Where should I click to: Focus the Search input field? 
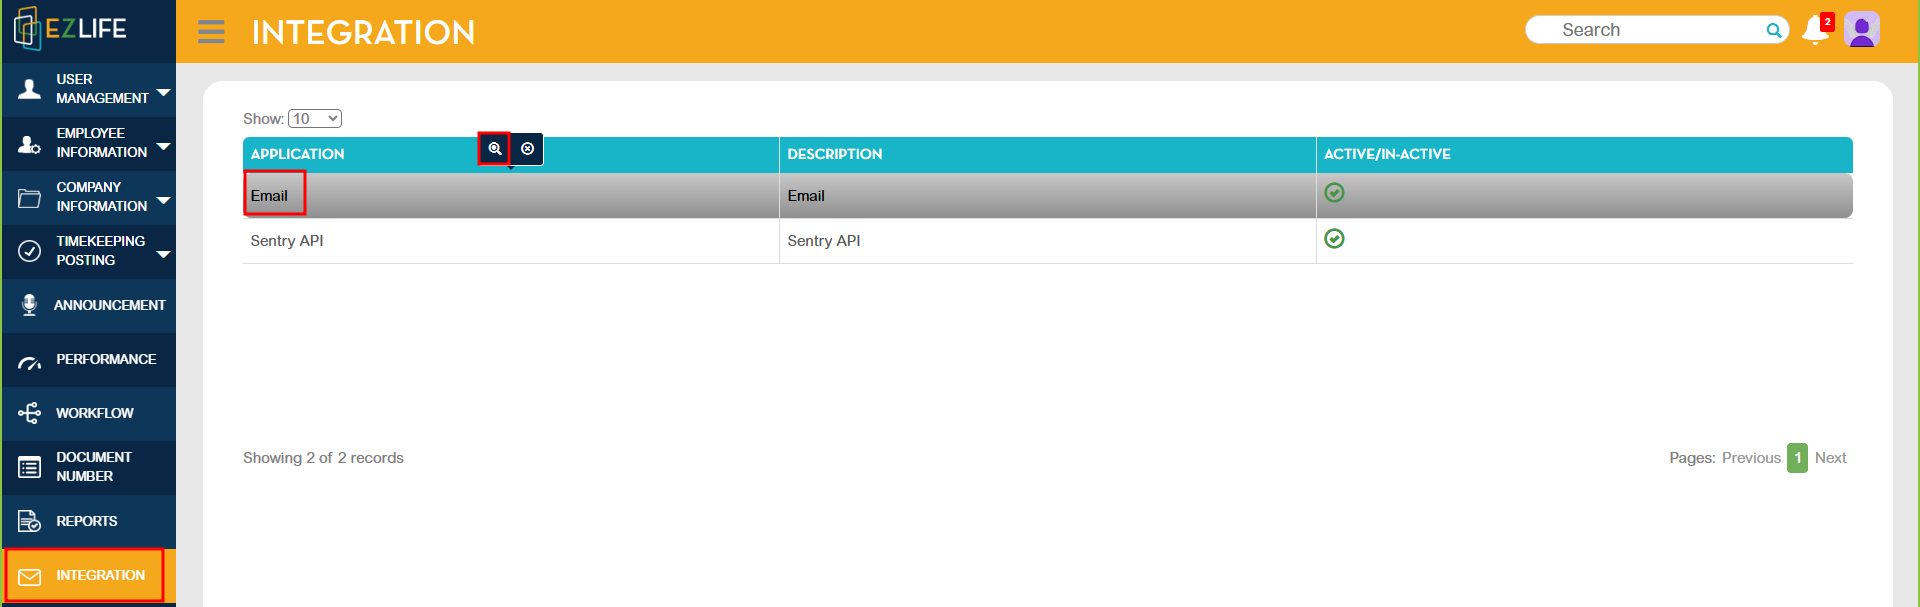coord(1655,30)
